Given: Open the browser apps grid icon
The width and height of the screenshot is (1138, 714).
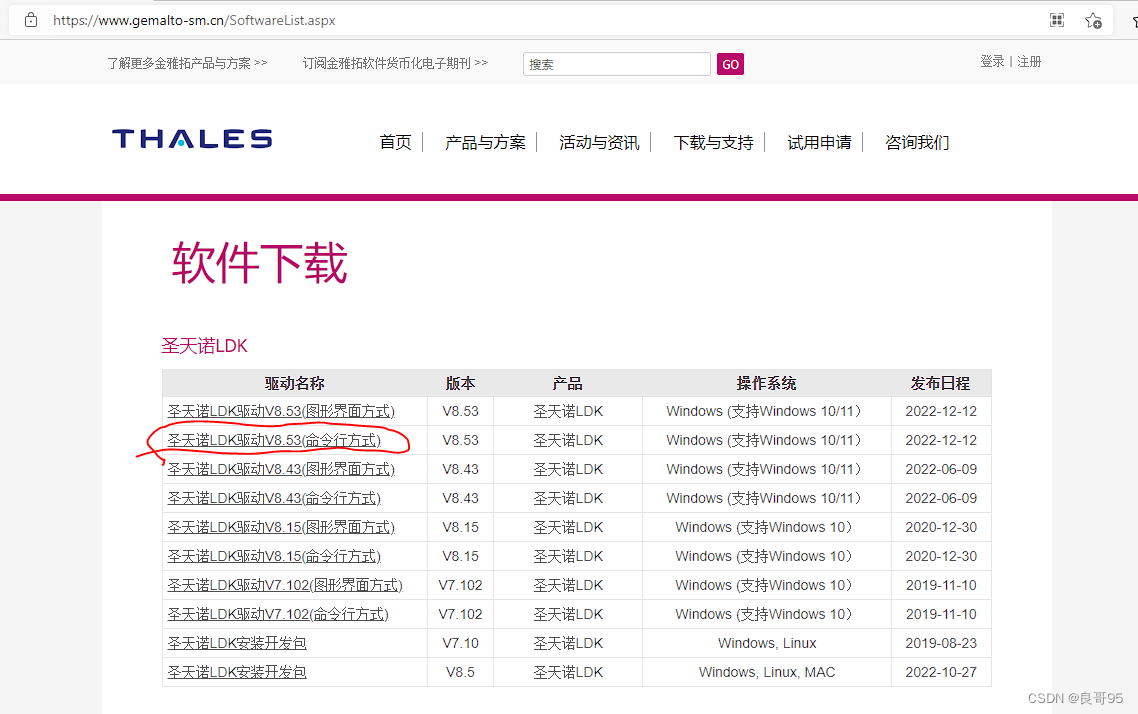Looking at the screenshot, I should [x=1057, y=20].
